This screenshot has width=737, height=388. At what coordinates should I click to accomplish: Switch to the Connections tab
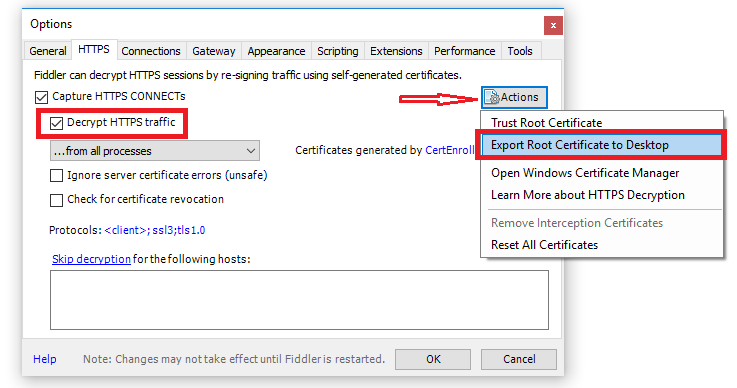(x=151, y=51)
